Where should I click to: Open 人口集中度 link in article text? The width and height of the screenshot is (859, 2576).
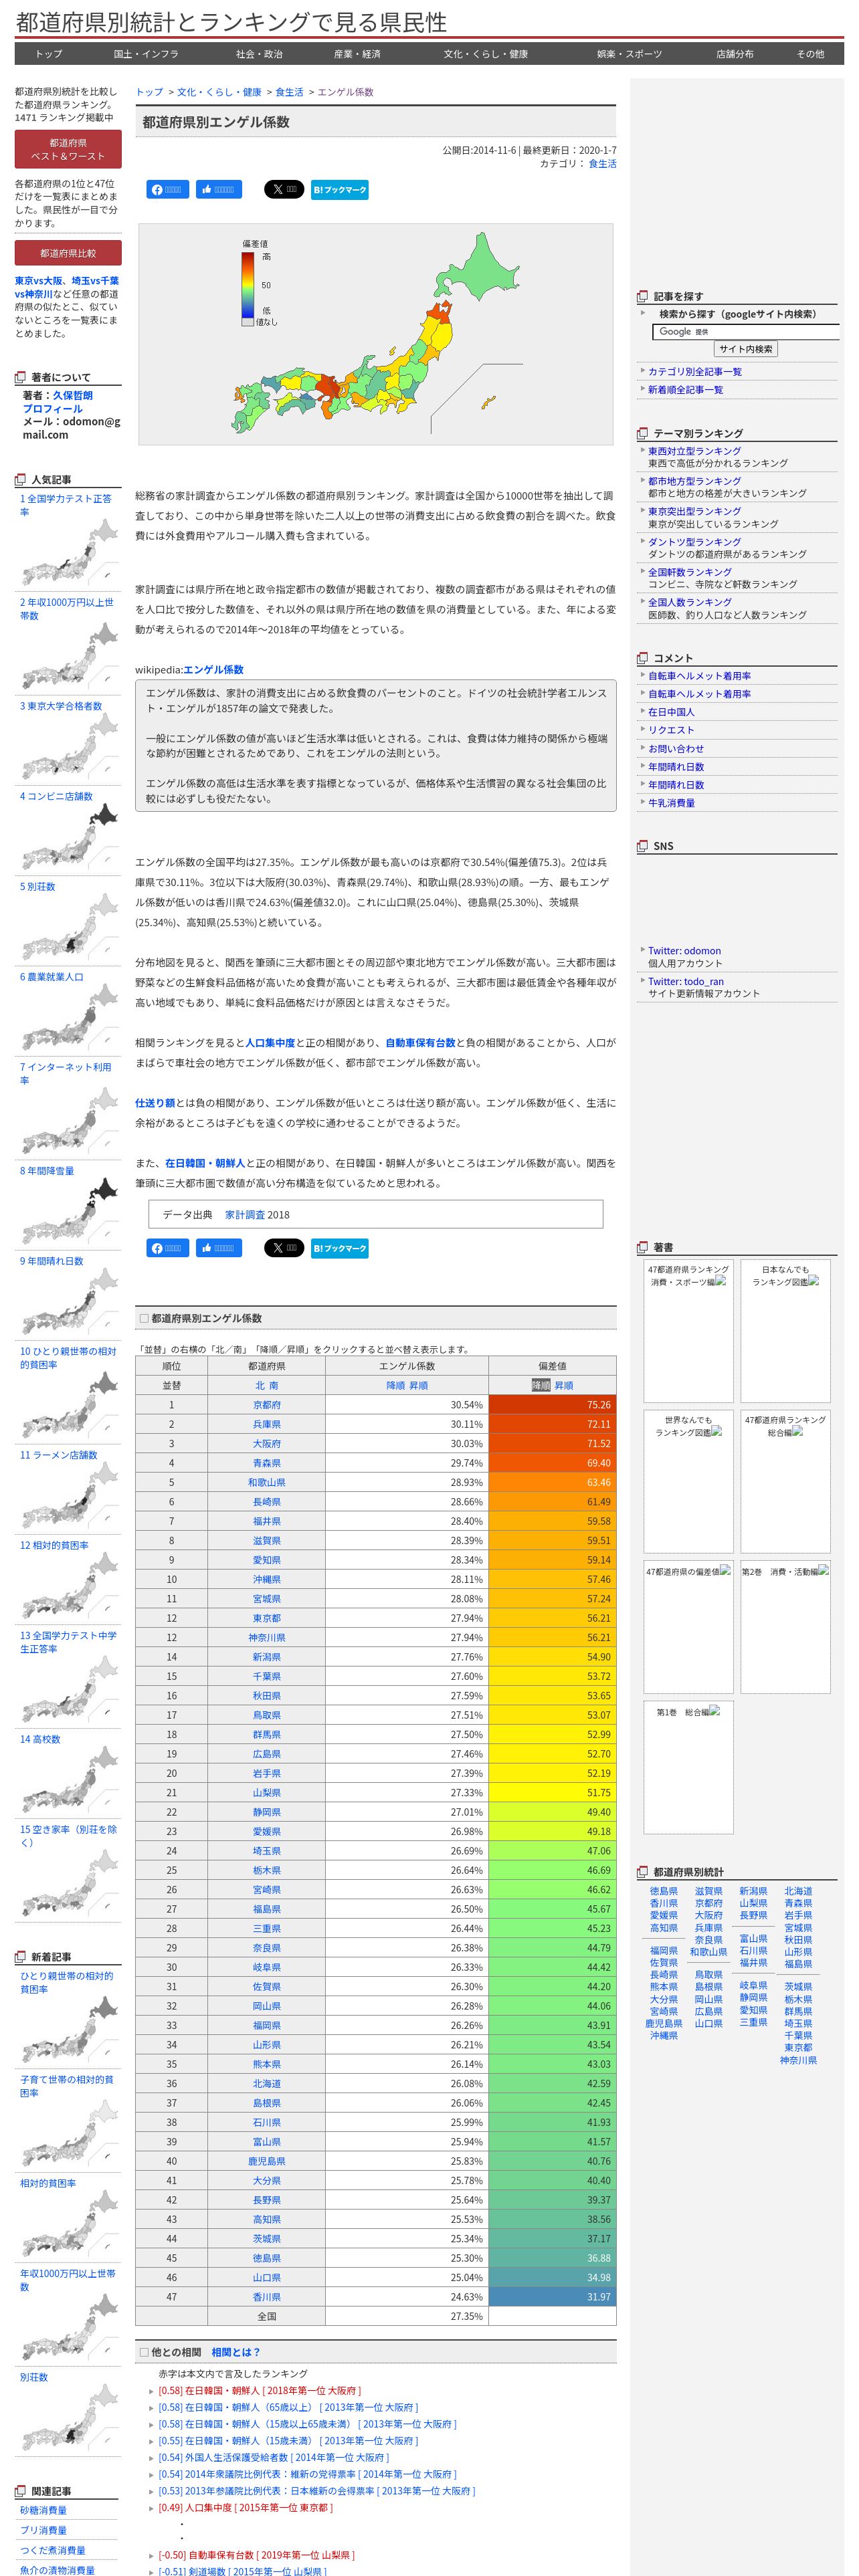click(x=270, y=1042)
